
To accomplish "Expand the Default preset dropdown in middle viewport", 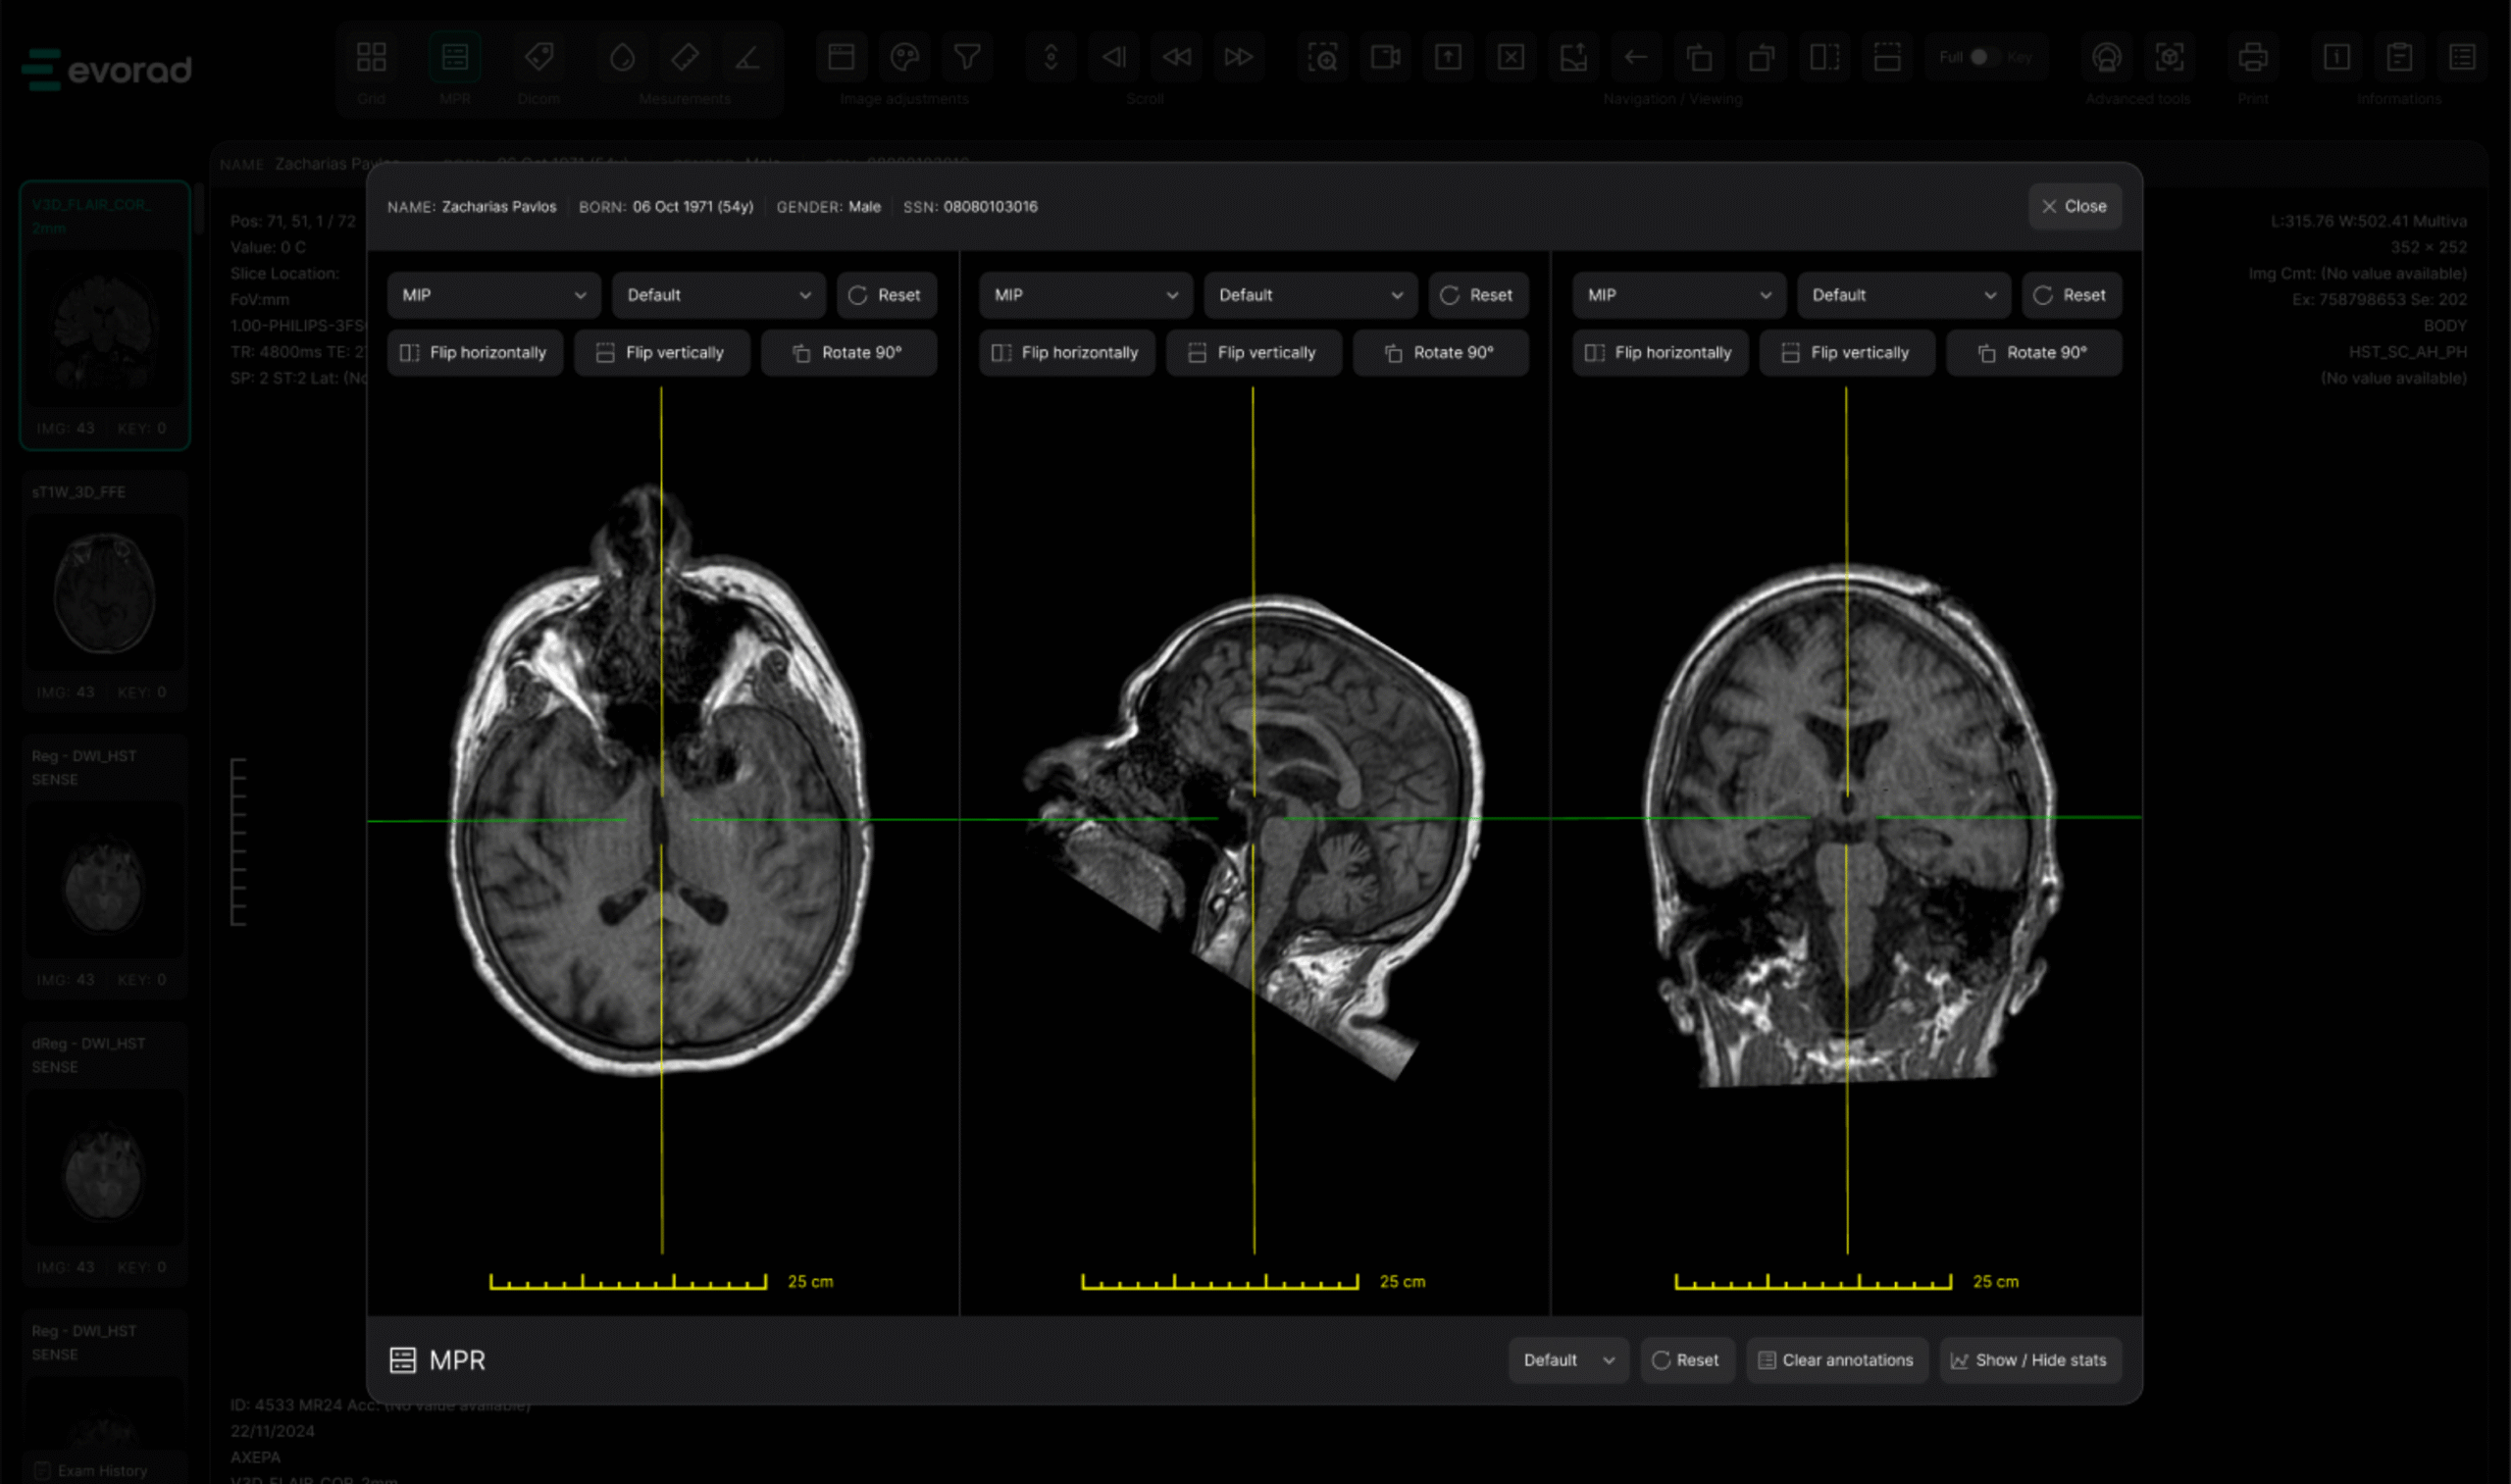I will coord(1310,295).
